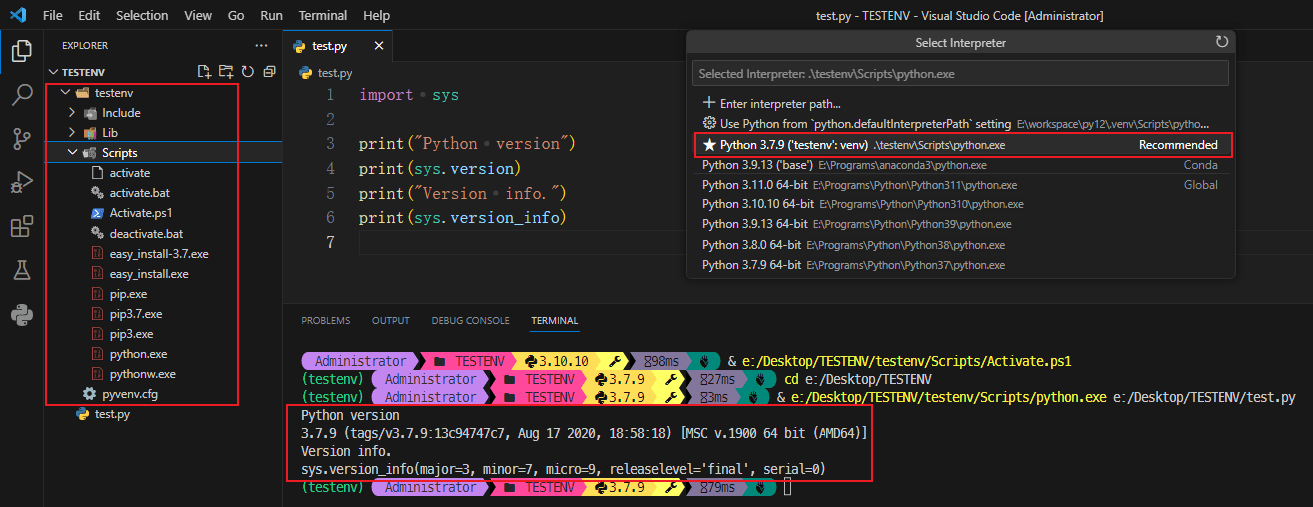Select Python 3.9.13 base conda interpreter
1313x507 pixels.
pos(961,165)
